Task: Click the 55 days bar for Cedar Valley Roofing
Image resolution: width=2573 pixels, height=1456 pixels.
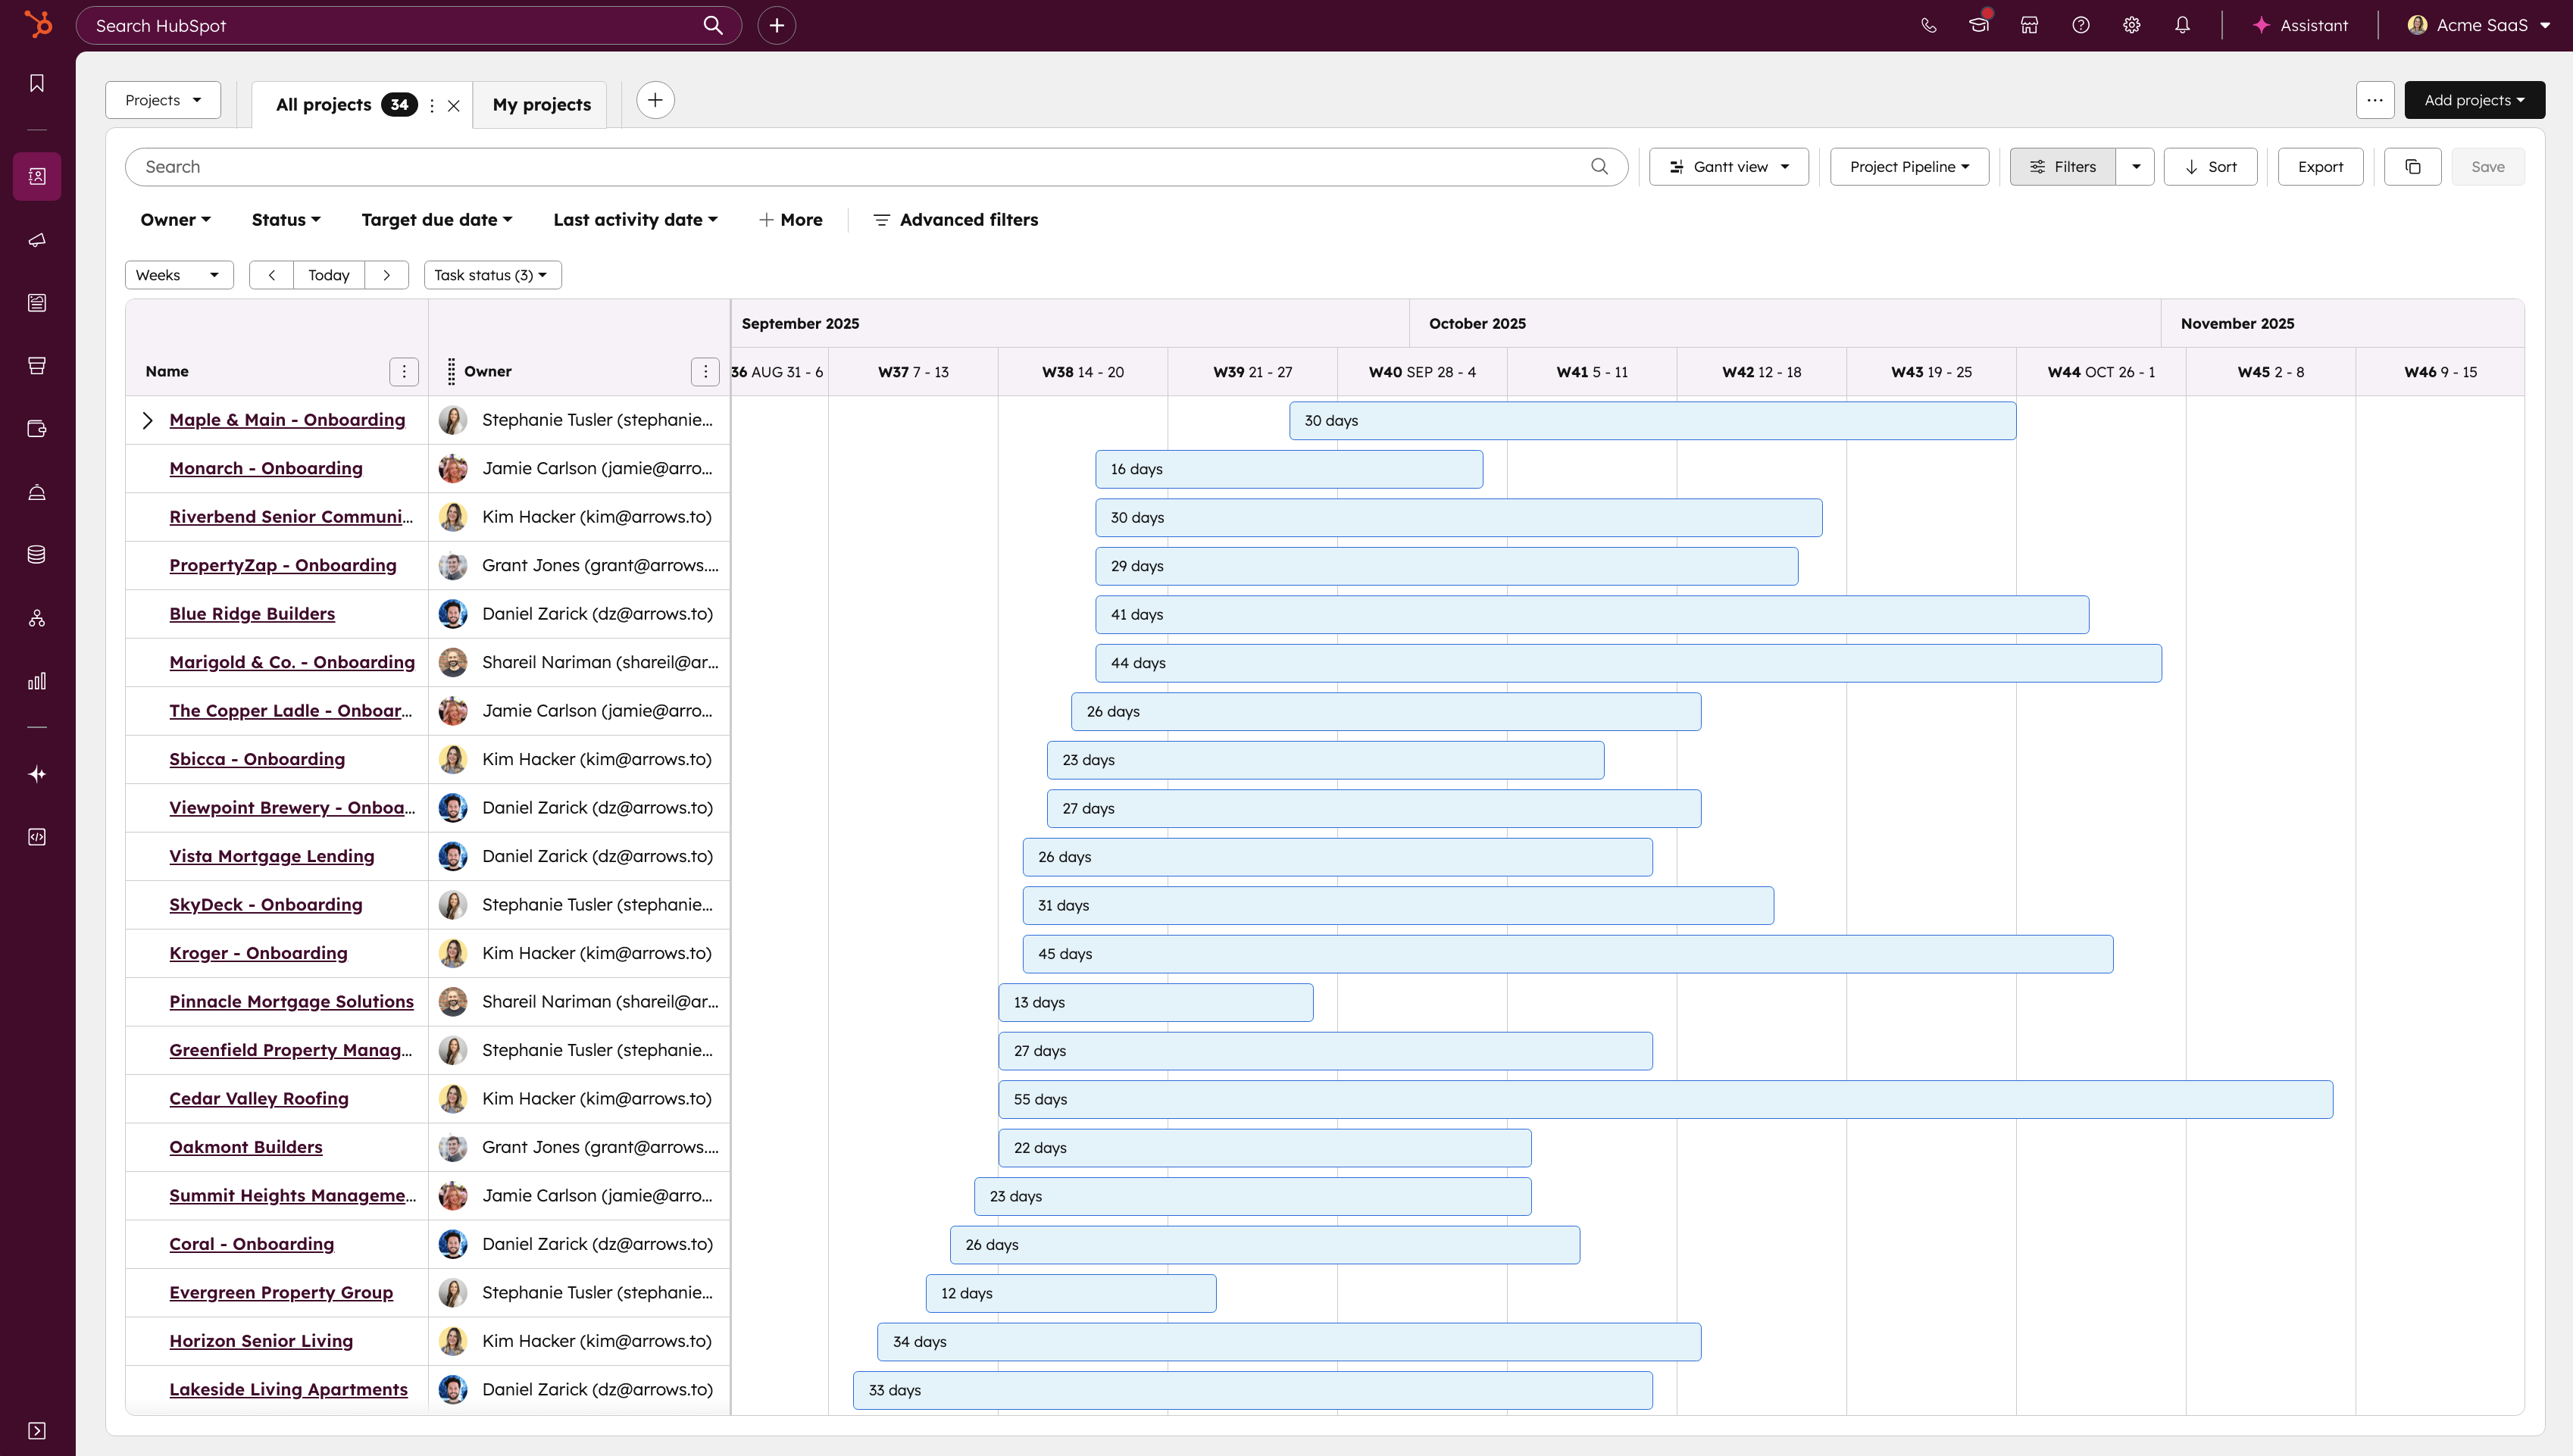Action: [x=1664, y=1099]
